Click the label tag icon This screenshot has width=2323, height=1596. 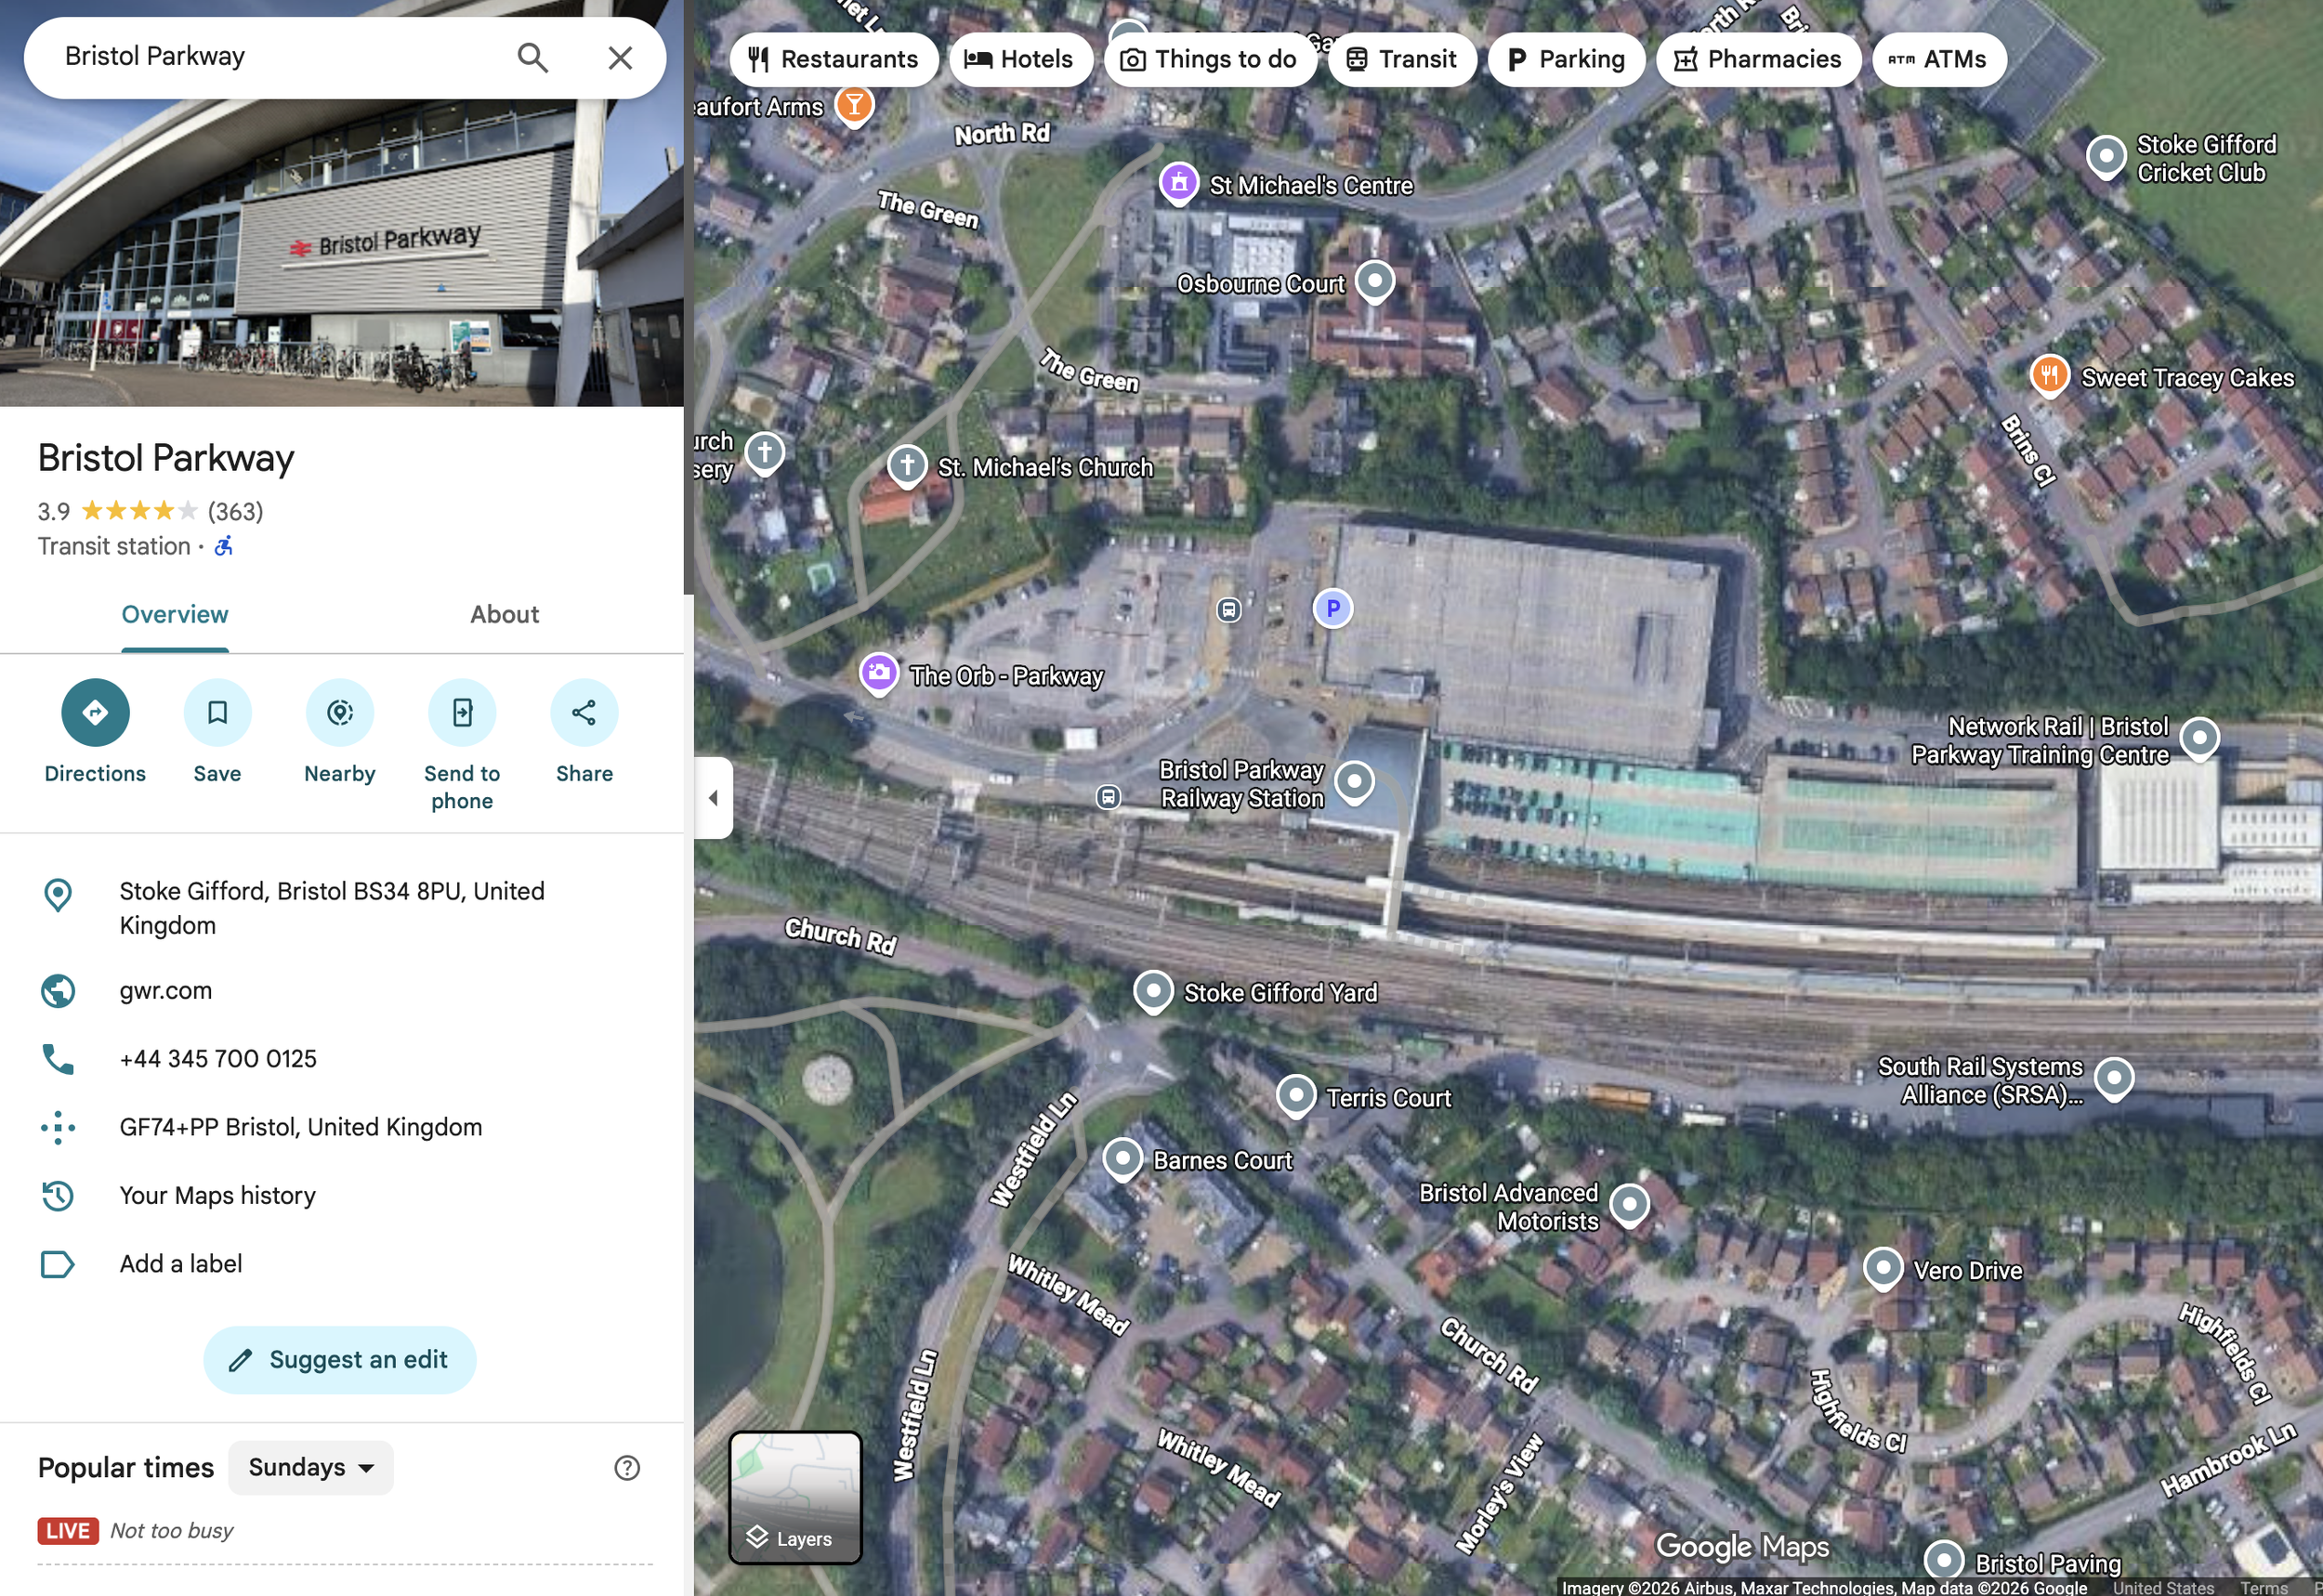(58, 1264)
